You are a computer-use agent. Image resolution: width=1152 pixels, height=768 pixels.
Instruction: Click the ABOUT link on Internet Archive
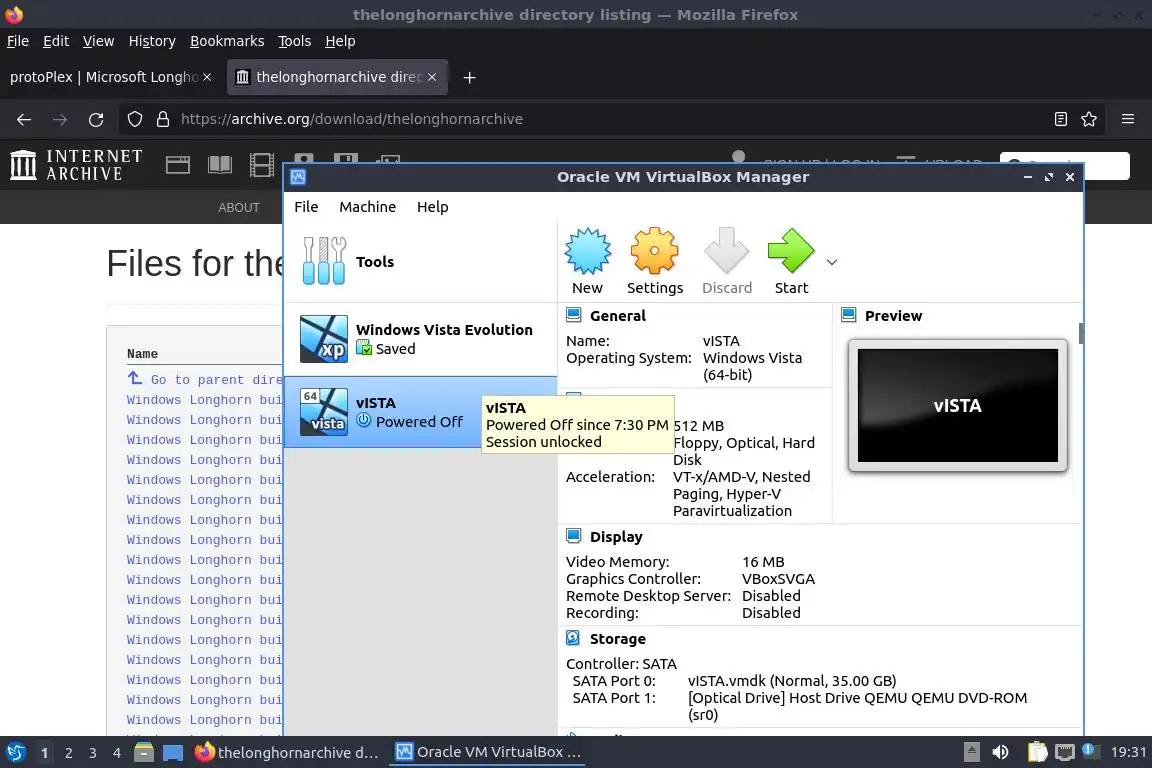pyautogui.click(x=239, y=208)
